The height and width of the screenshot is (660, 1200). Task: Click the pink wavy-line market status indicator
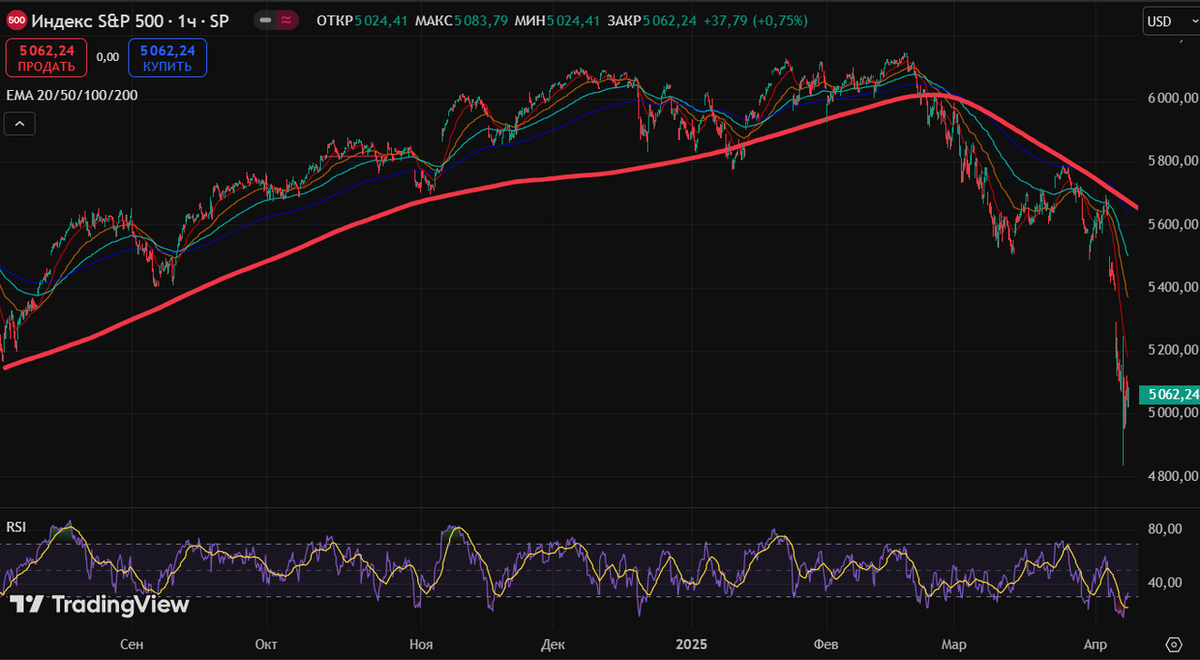click(x=287, y=20)
